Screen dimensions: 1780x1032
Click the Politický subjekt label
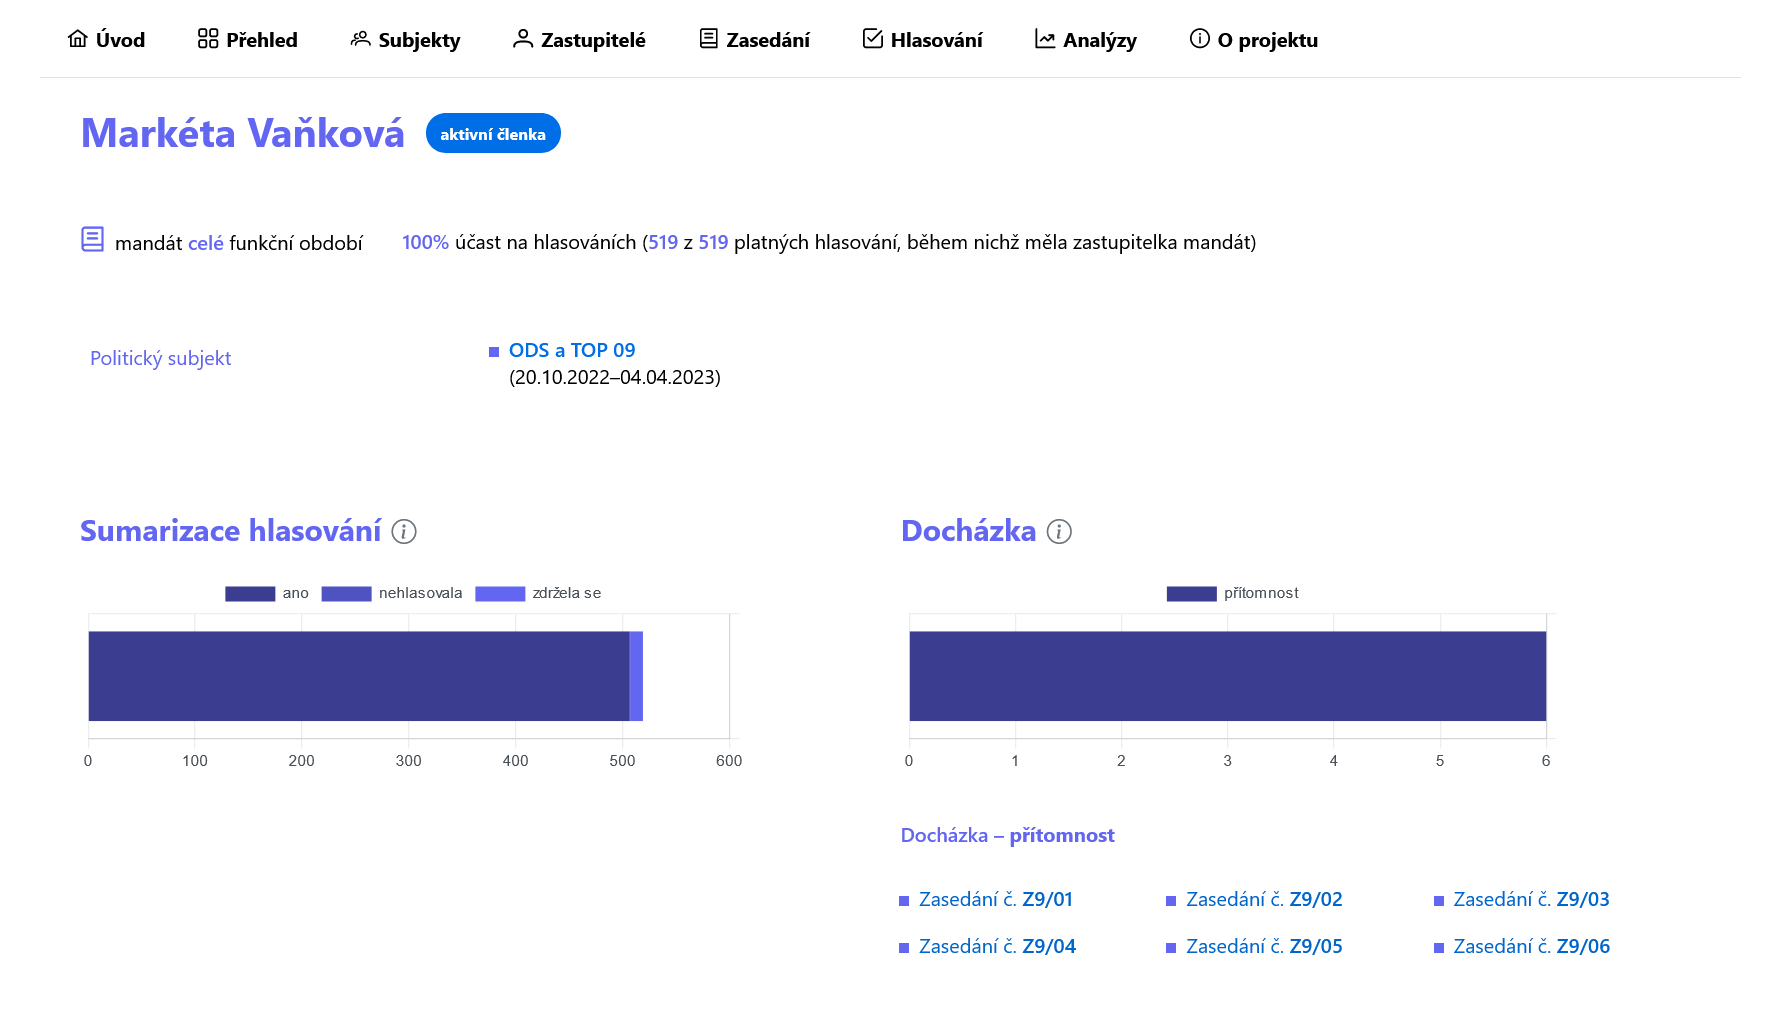(x=160, y=358)
